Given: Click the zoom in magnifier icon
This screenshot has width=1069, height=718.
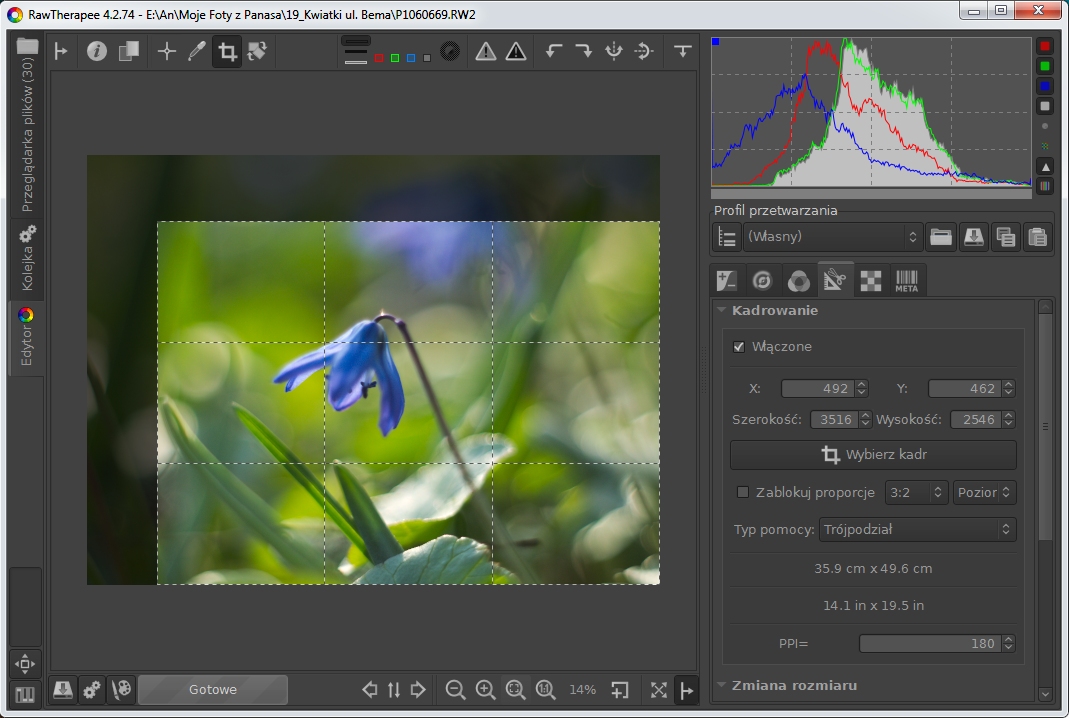Looking at the screenshot, I should (485, 689).
